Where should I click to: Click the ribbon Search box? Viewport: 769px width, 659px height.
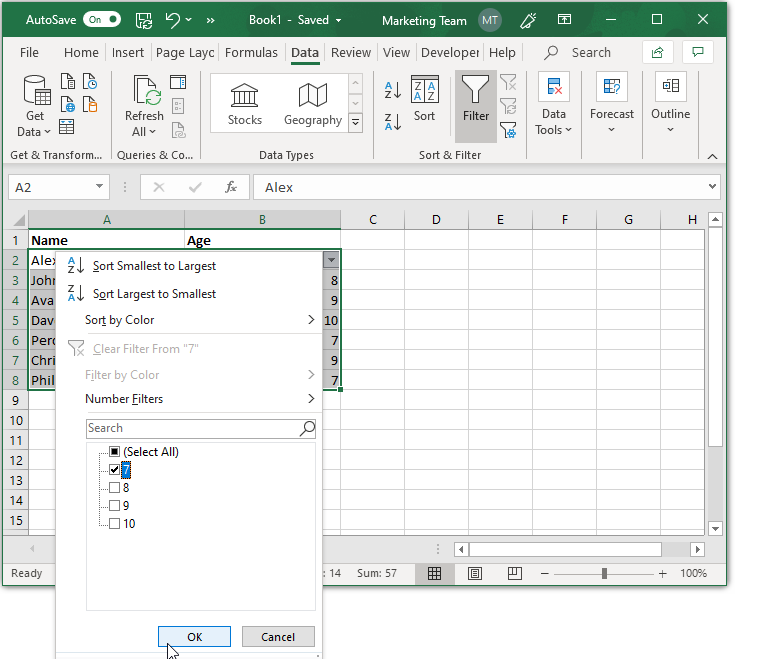[577, 52]
